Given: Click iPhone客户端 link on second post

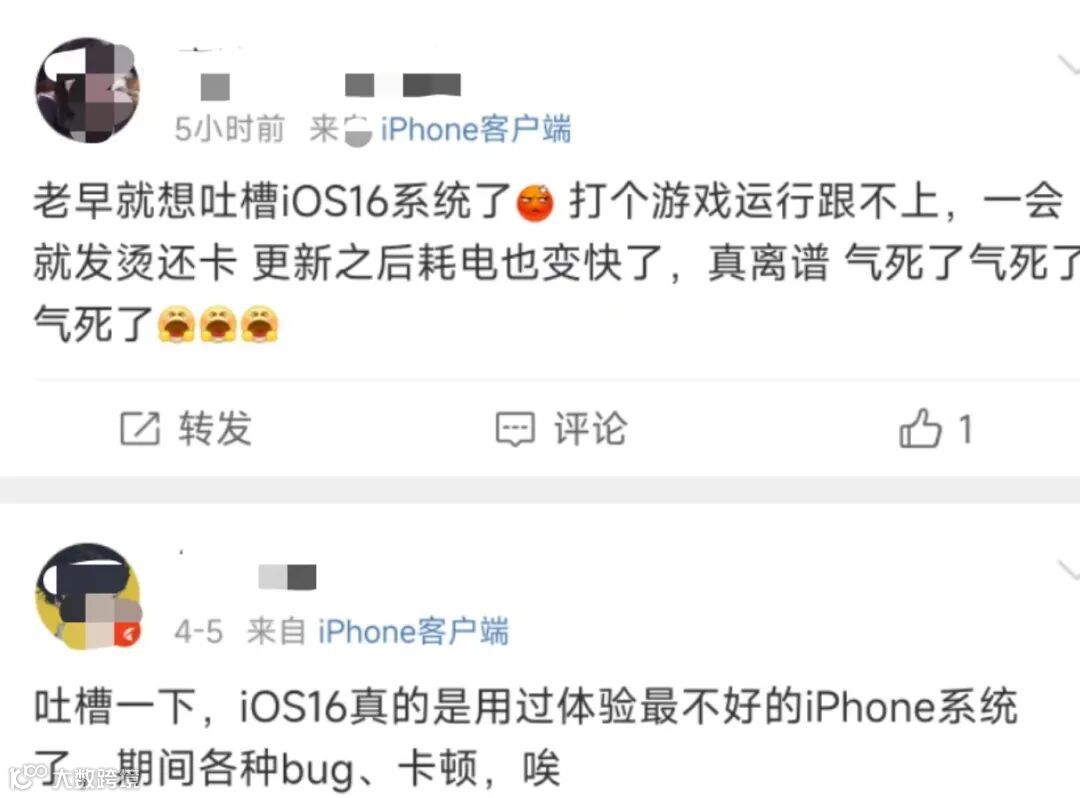Looking at the screenshot, I should point(413,631).
